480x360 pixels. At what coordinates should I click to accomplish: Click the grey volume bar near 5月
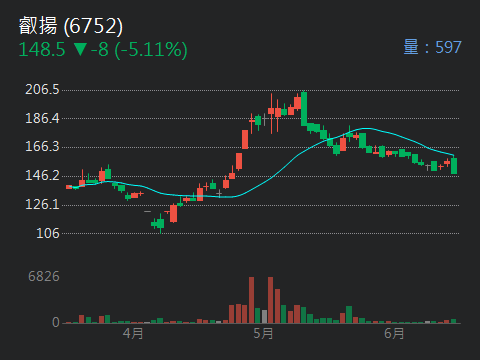[264, 316]
